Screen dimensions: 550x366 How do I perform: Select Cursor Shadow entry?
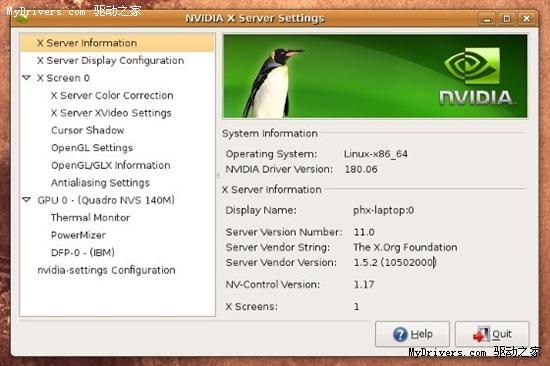pos(87,130)
